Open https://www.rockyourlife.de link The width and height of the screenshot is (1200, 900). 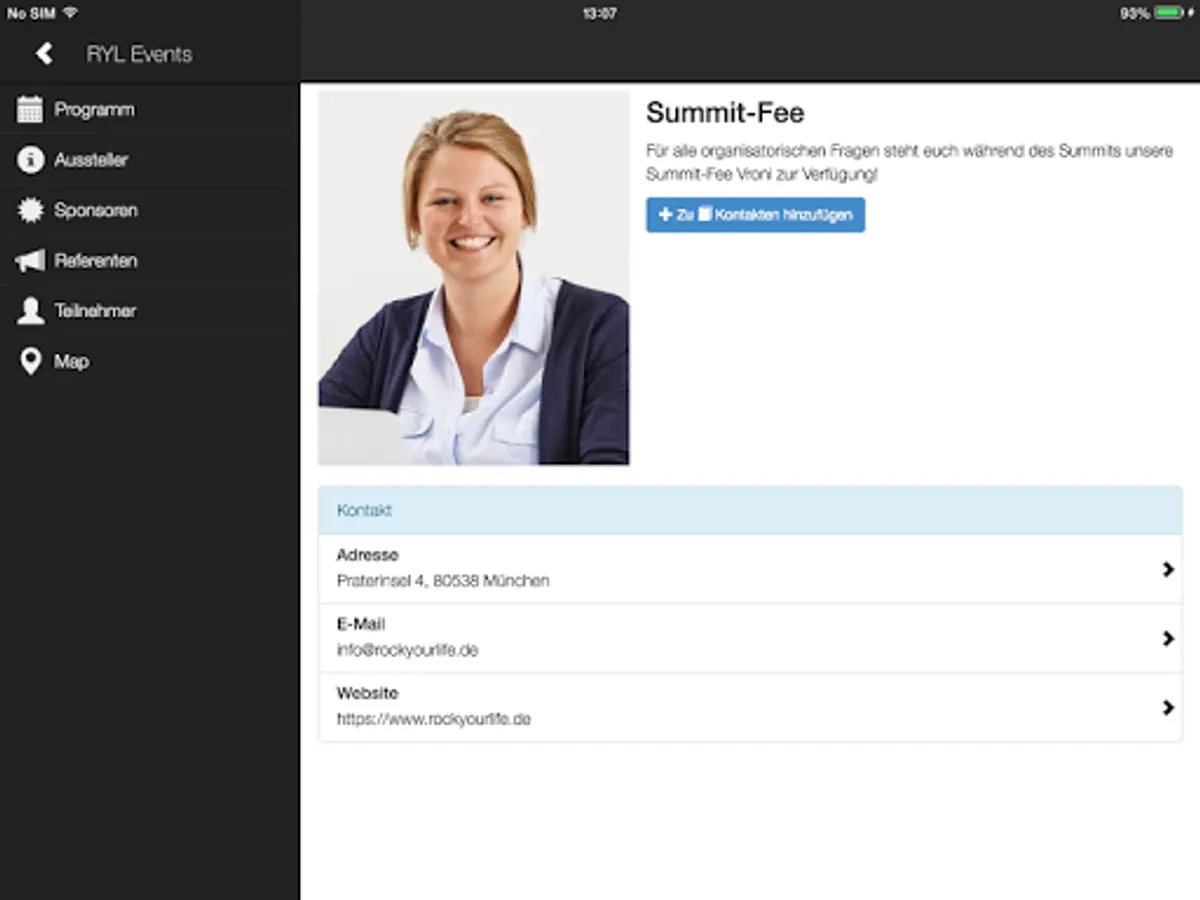(x=433, y=719)
